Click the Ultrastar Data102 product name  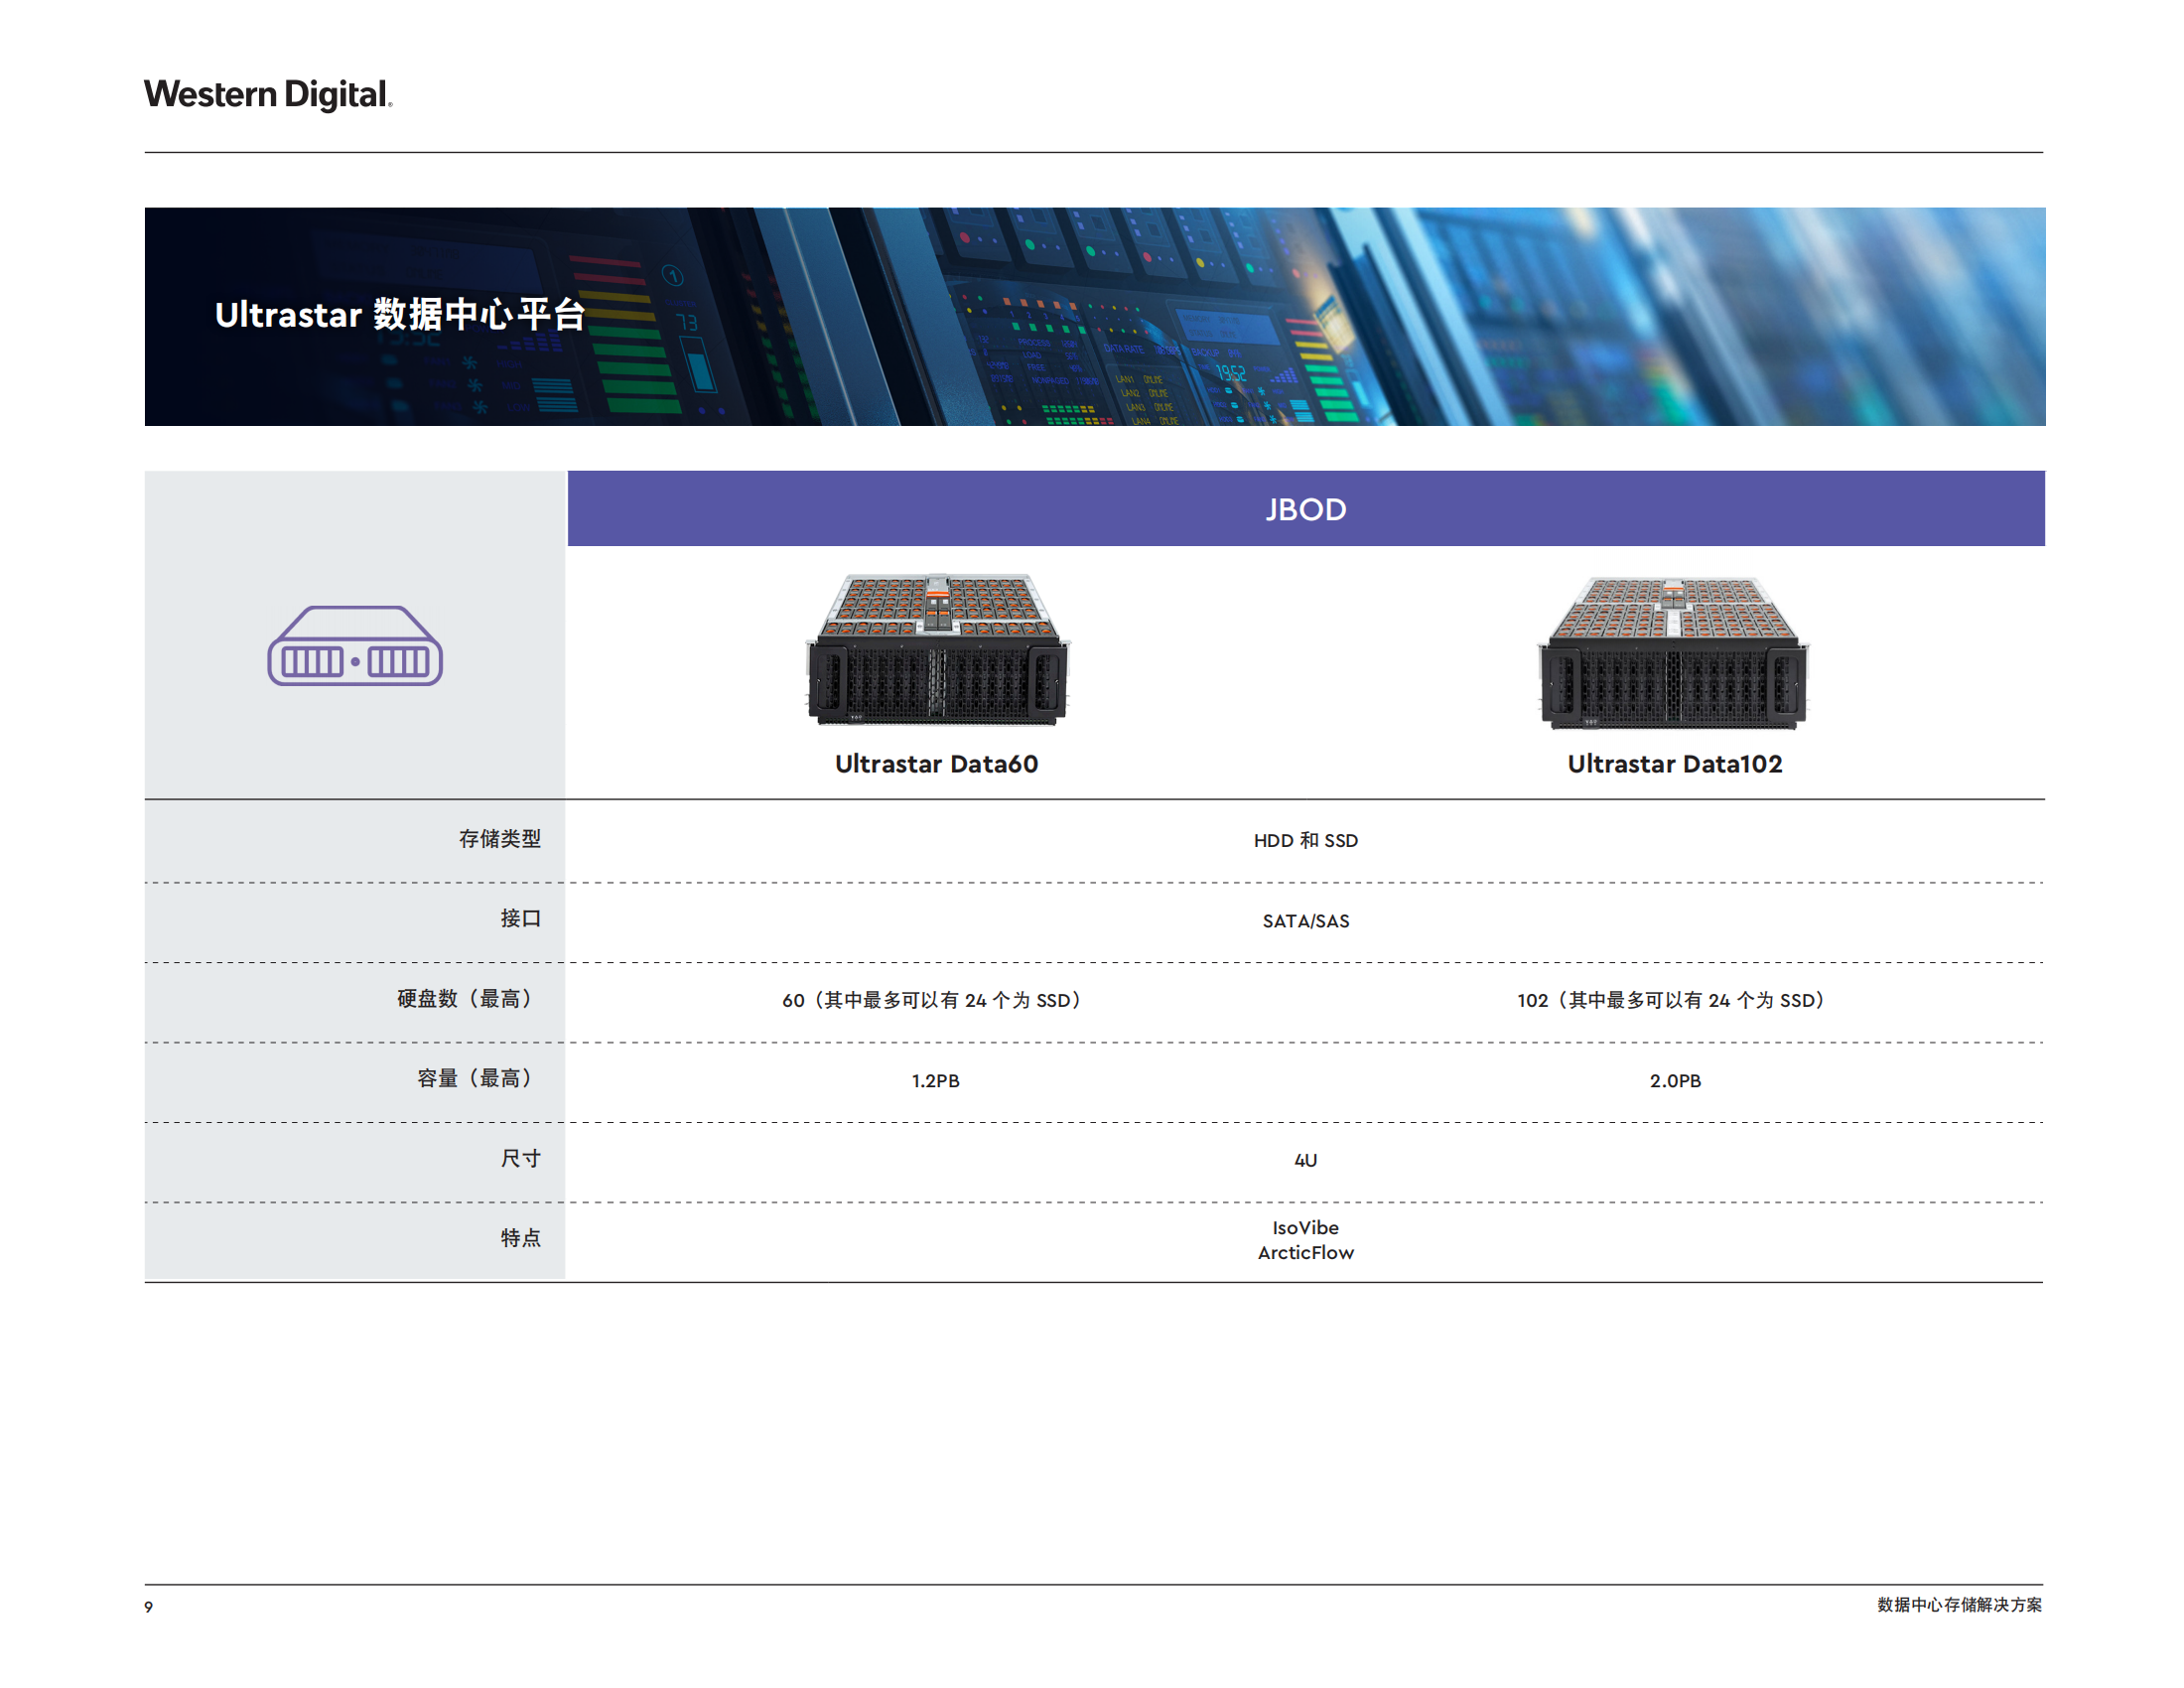[1674, 764]
